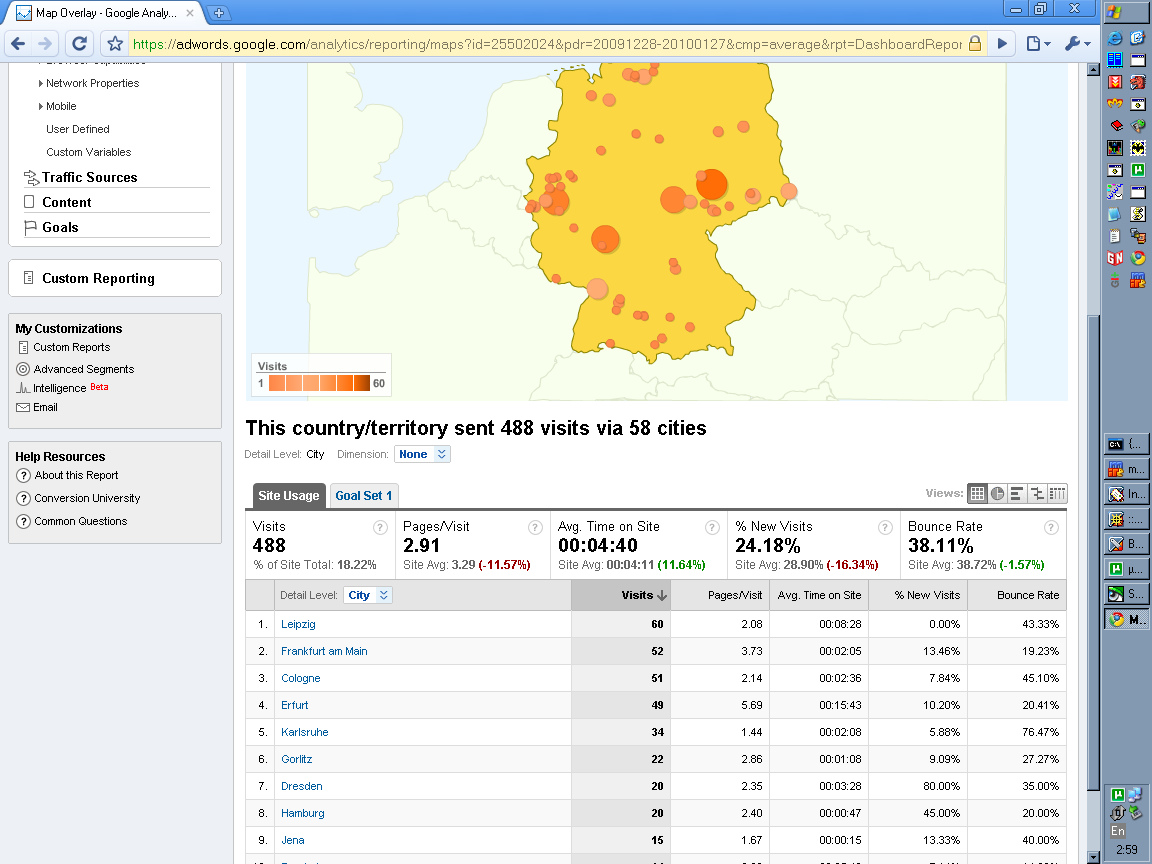Expand the Mobile tree item

60,106
